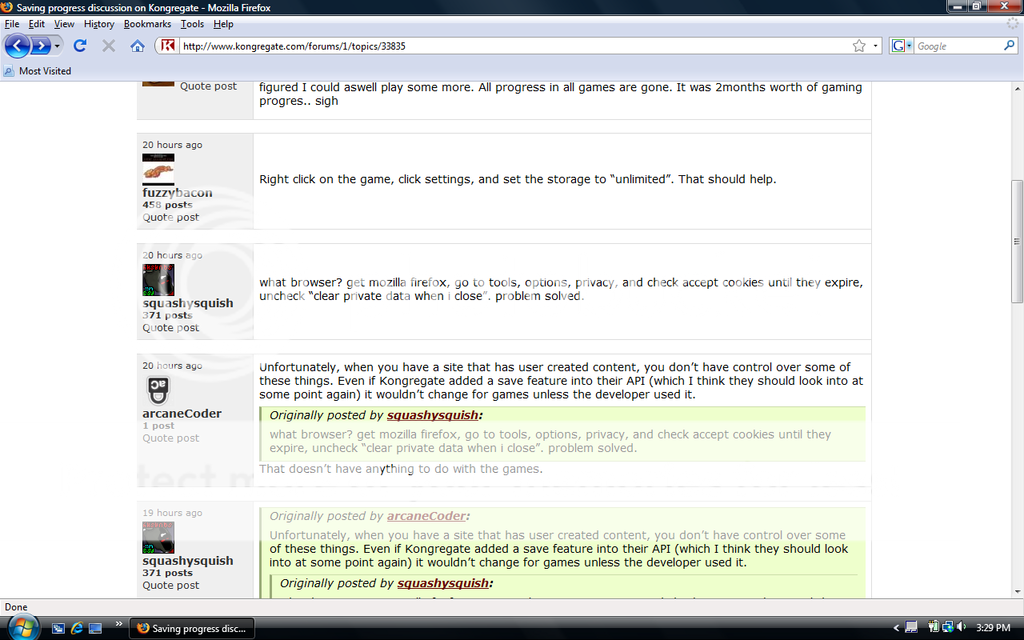Open the back/forward history dropdown arrow
The width and height of the screenshot is (1024, 640).
[57, 46]
